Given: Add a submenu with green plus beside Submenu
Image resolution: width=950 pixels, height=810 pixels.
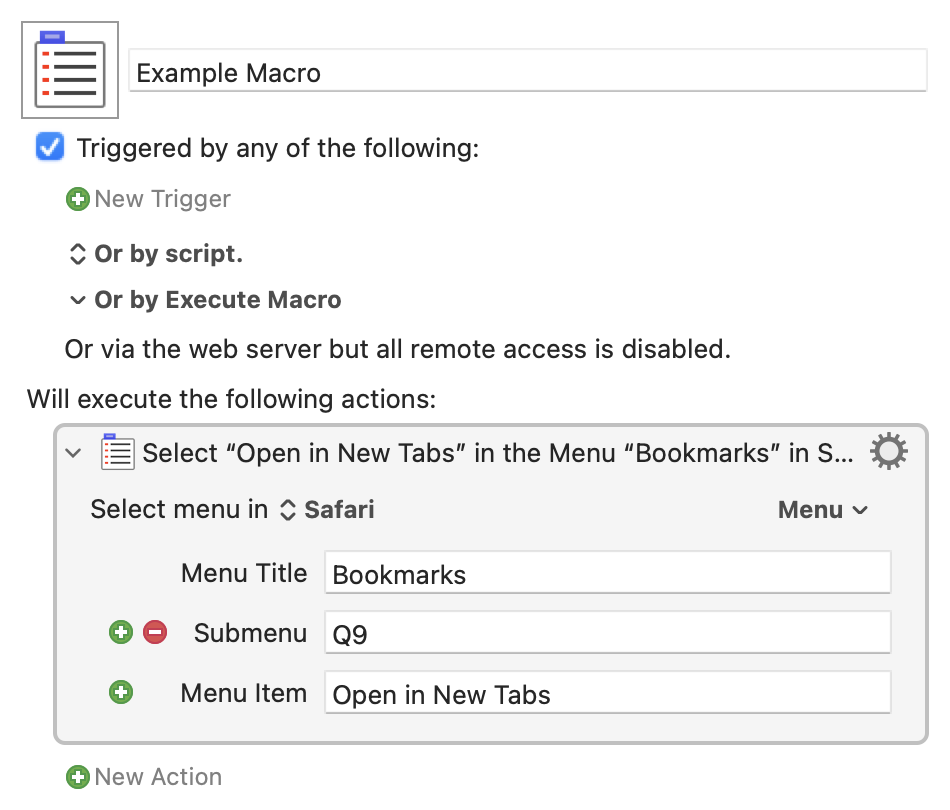Looking at the screenshot, I should tap(121, 632).
